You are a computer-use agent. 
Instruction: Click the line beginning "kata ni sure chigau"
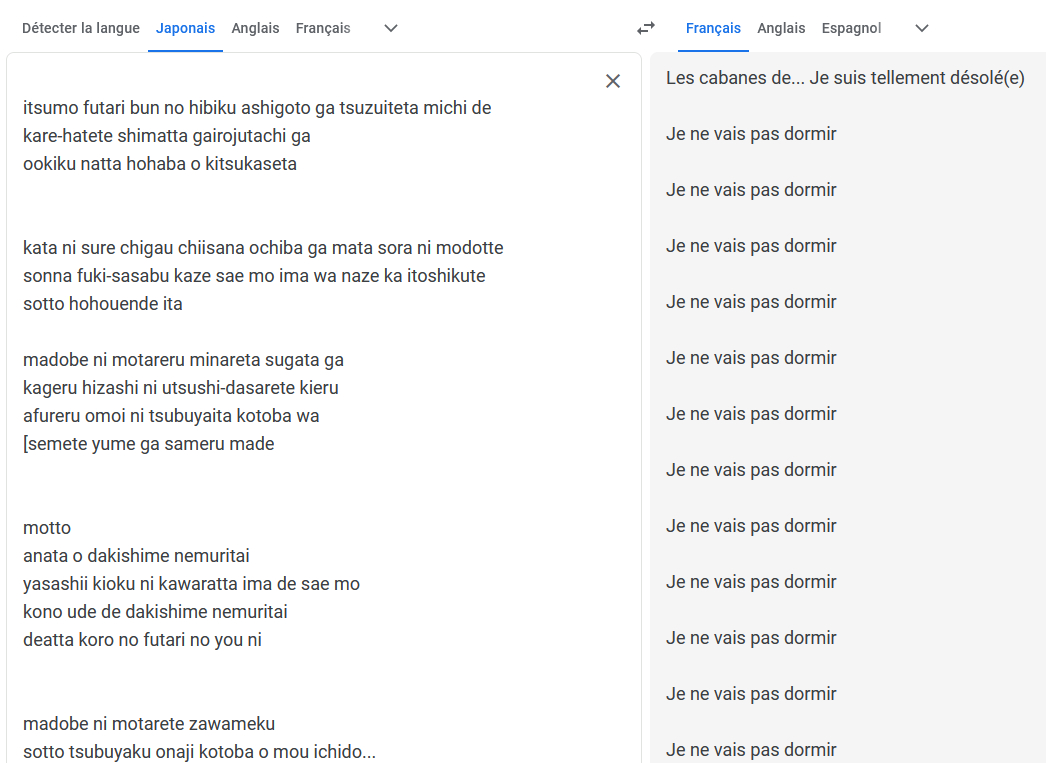263,248
